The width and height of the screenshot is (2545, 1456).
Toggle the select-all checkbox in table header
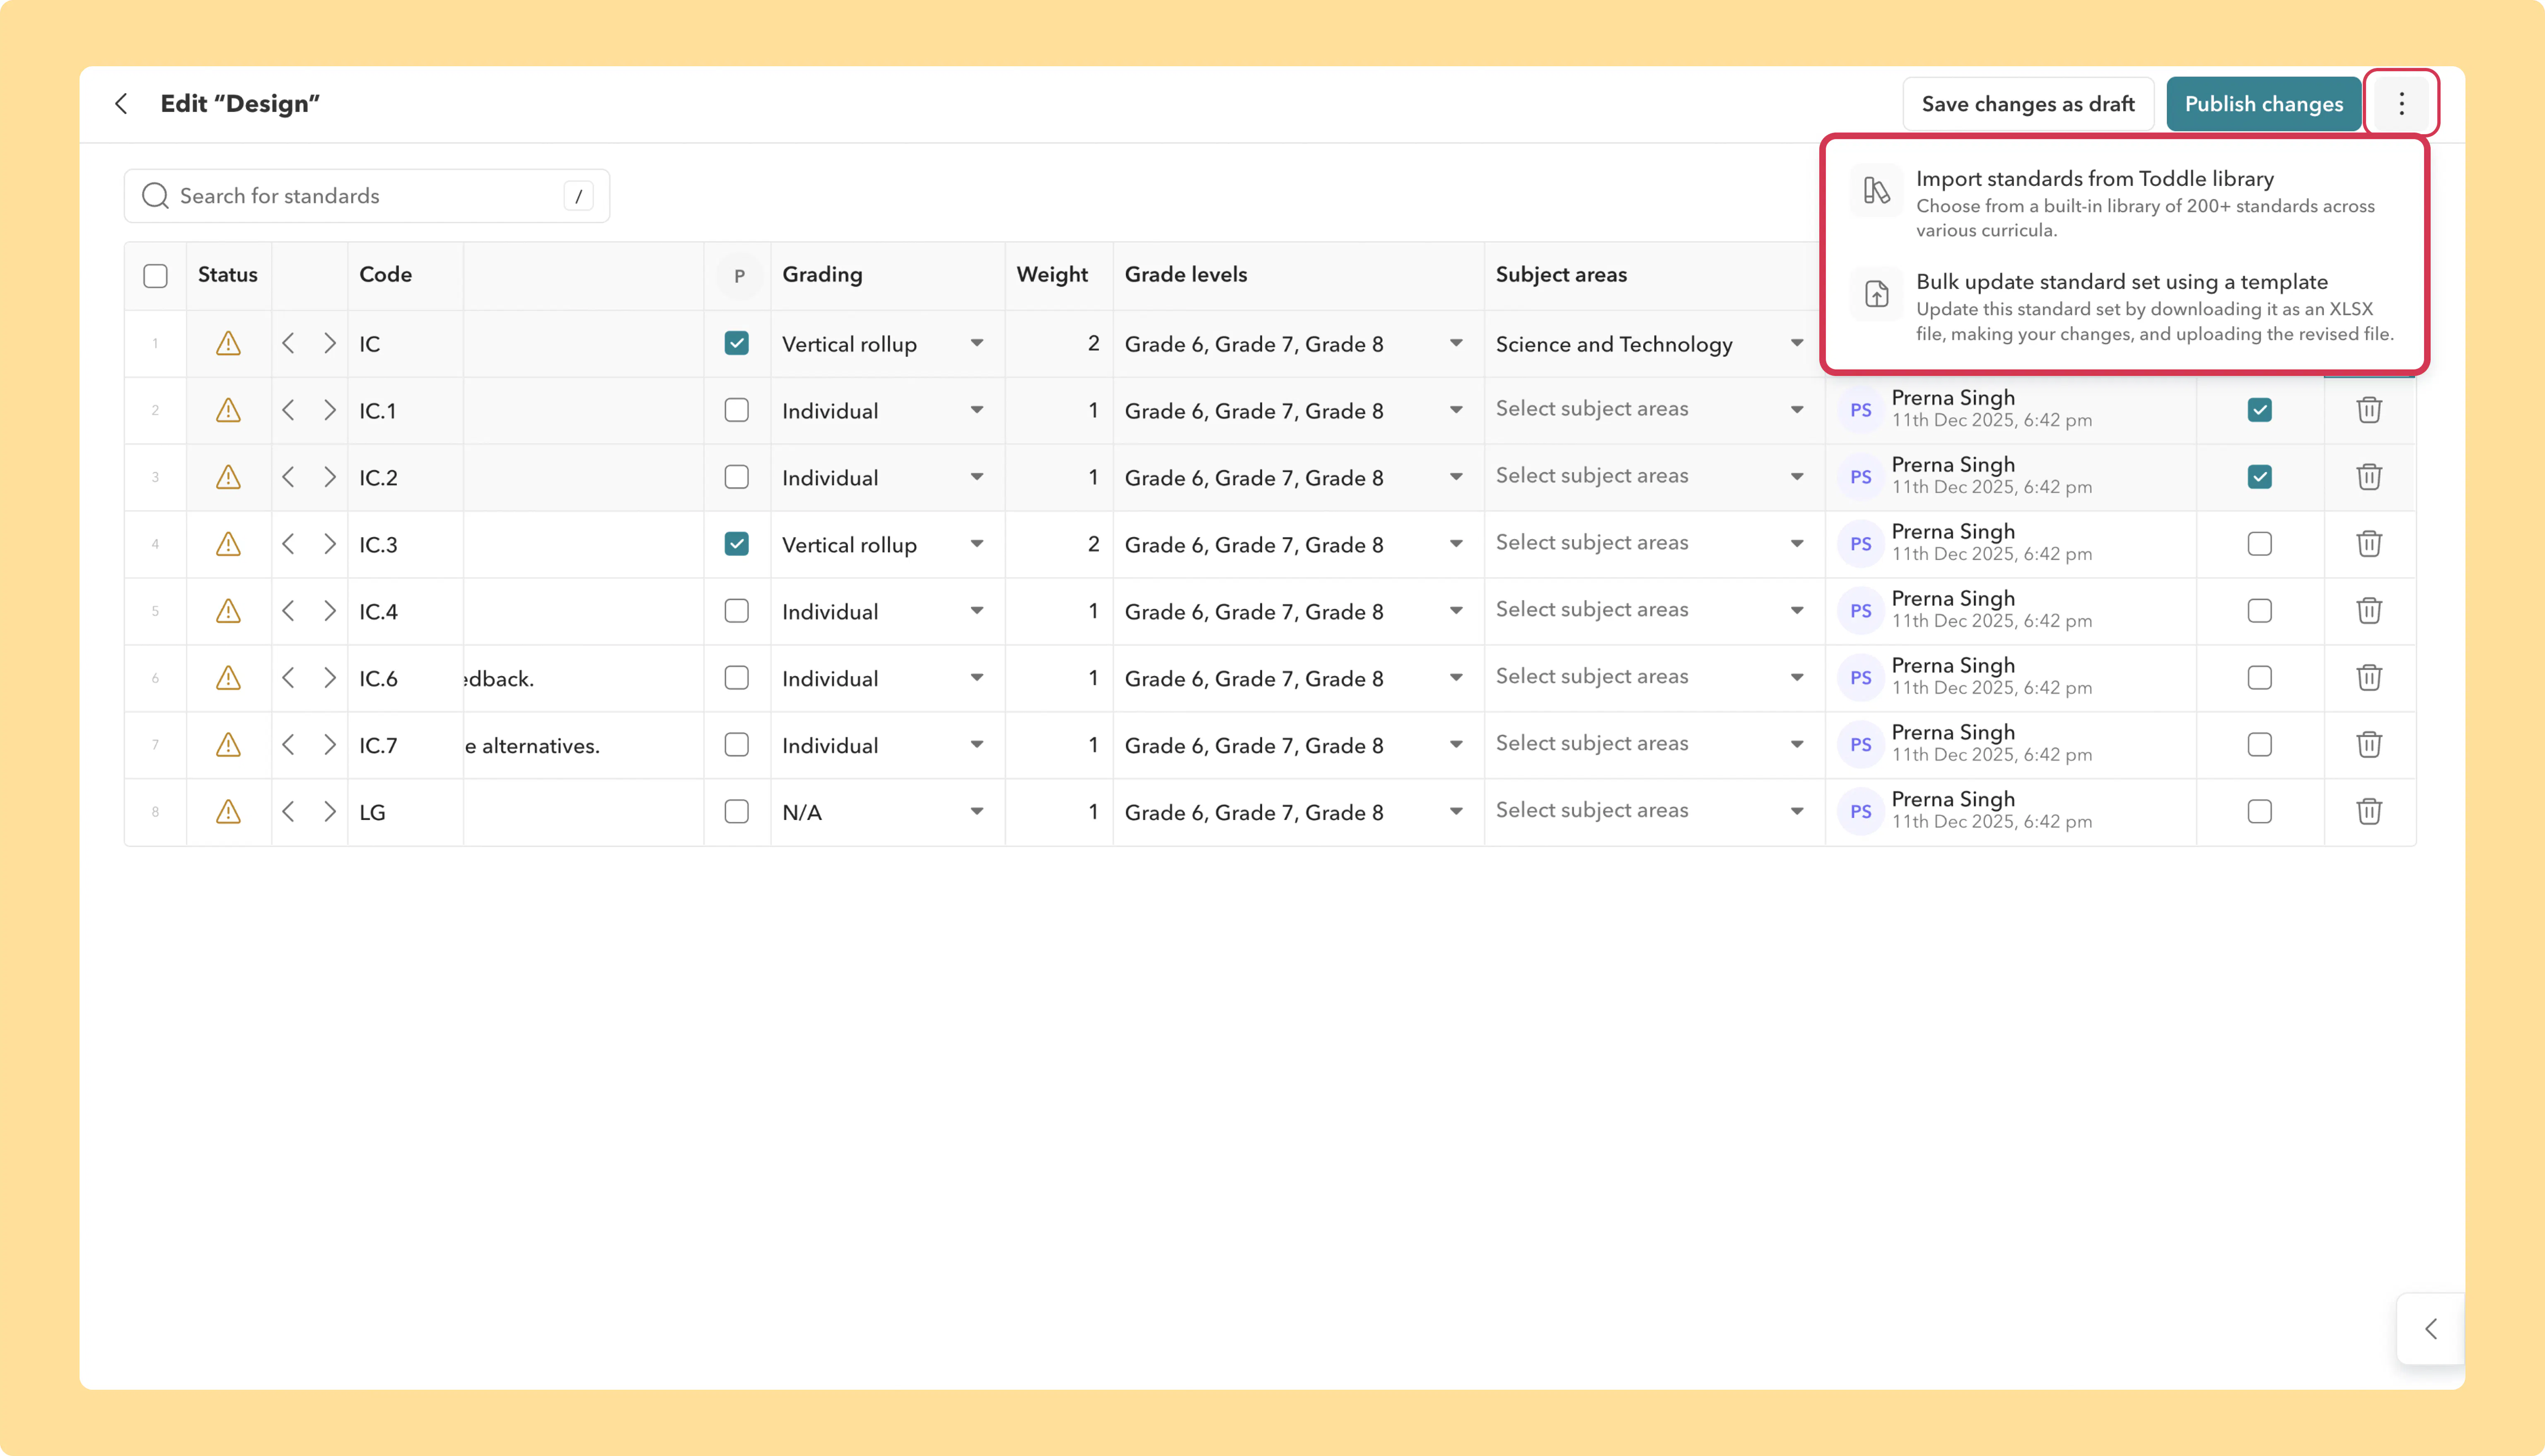click(155, 276)
